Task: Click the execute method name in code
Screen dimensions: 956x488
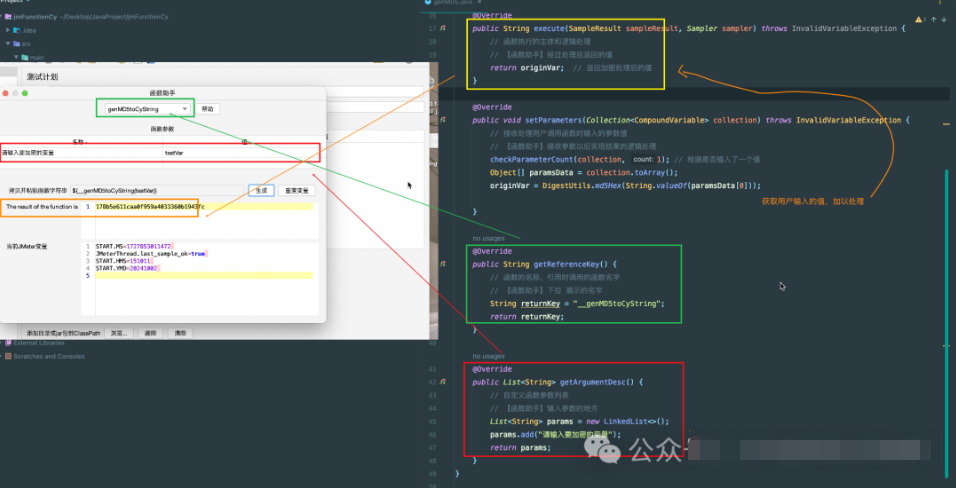Action: [549, 29]
